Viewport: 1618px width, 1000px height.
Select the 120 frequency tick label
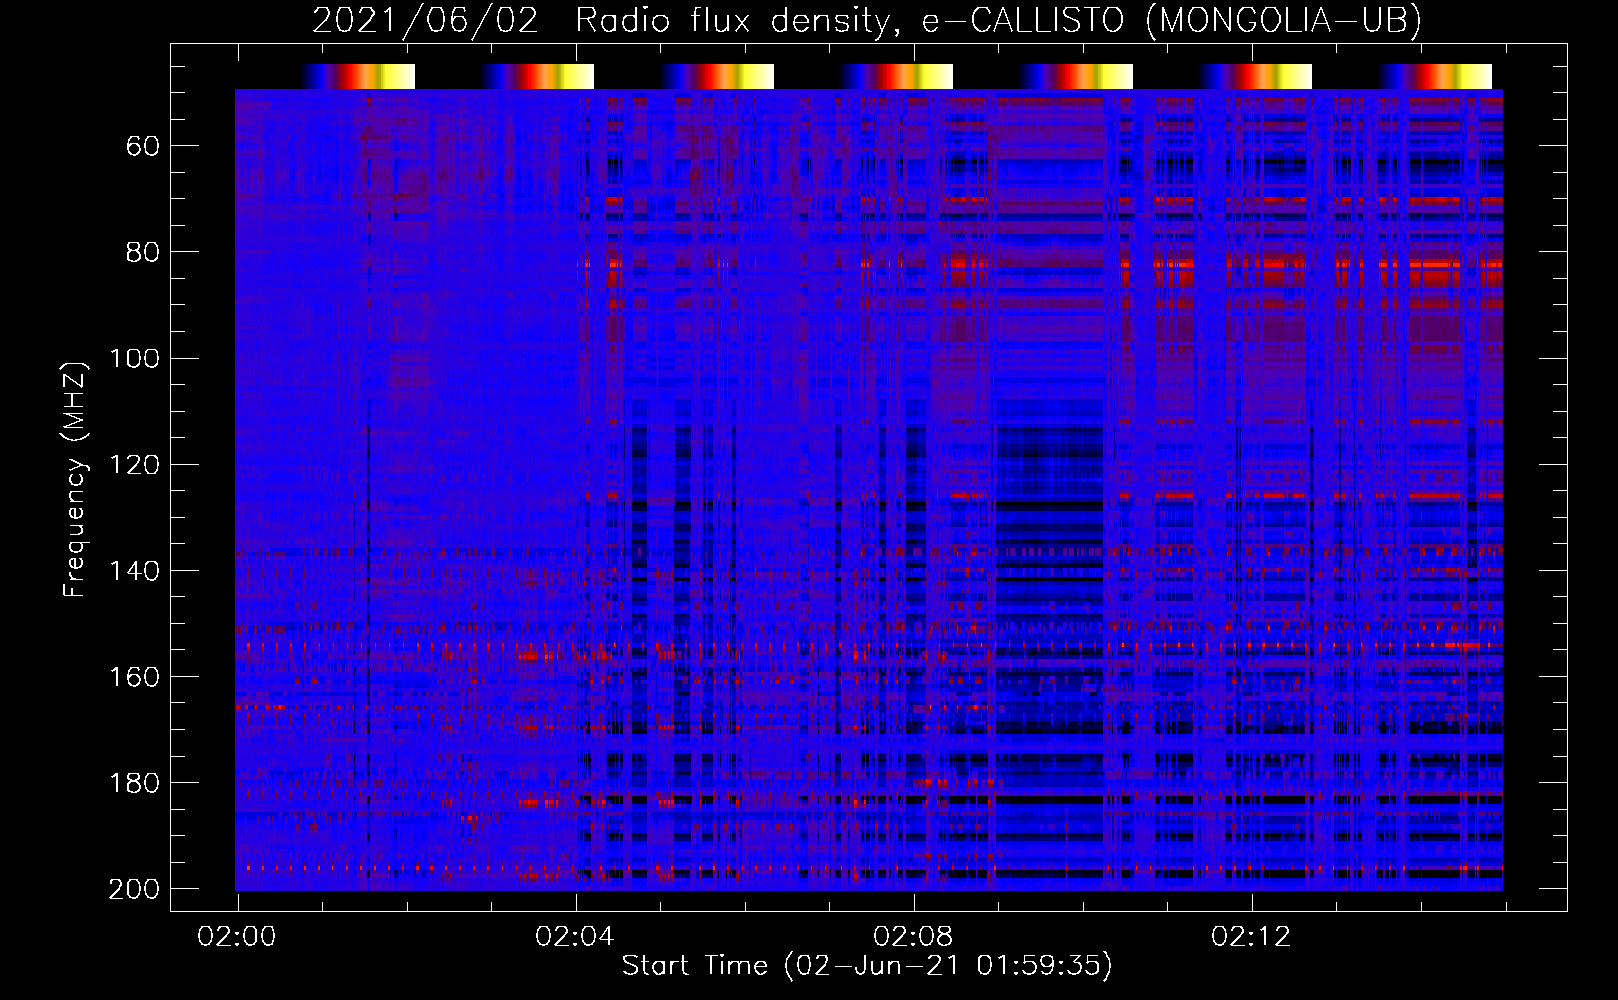tap(133, 465)
